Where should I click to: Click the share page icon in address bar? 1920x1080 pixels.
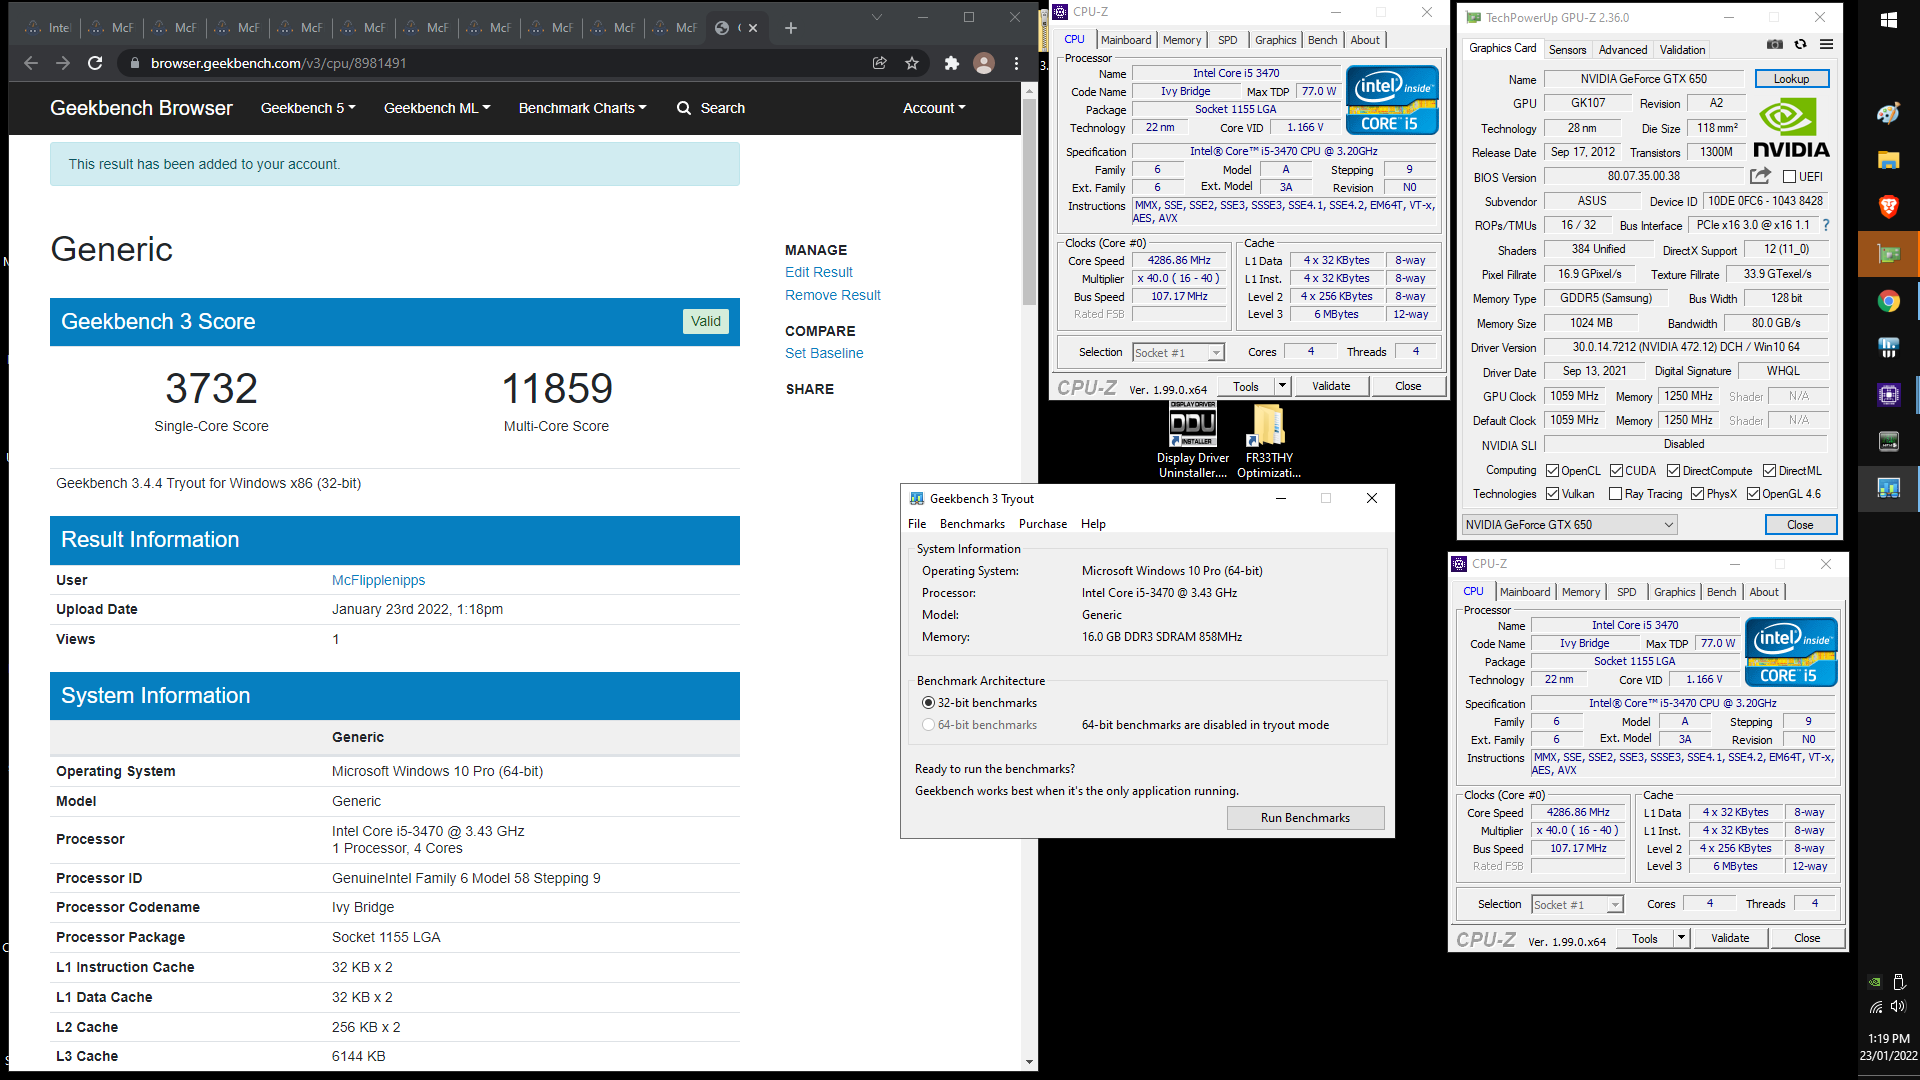pyautogui.click(x=880, y=63)
